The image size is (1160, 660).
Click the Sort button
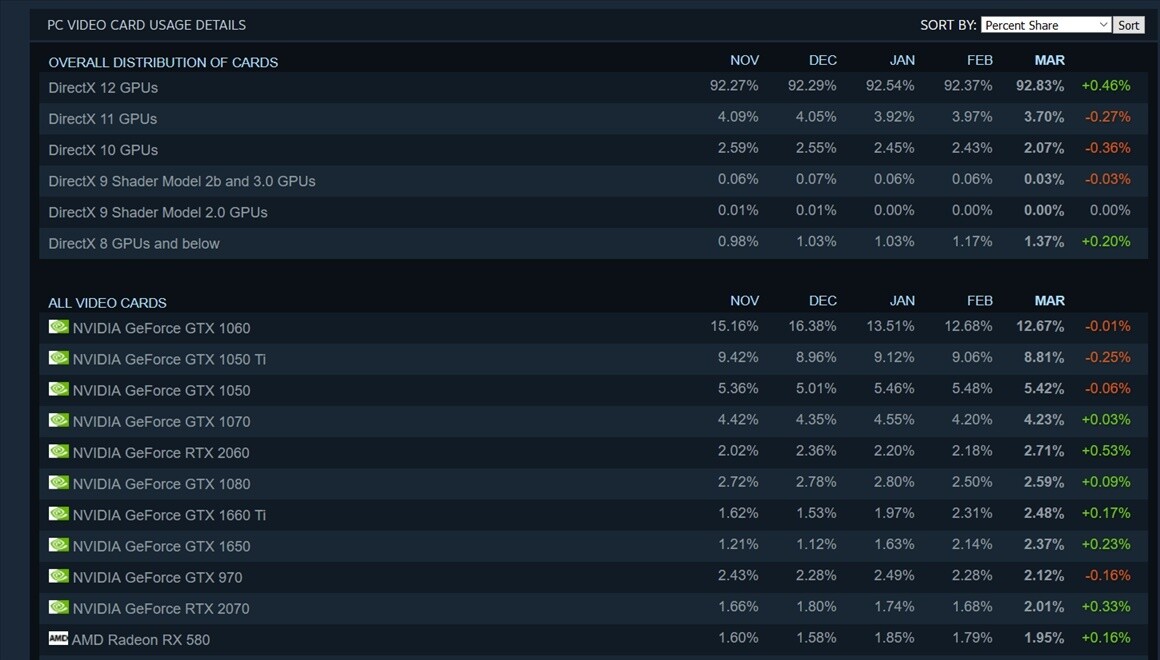[x=1128, y=24]
